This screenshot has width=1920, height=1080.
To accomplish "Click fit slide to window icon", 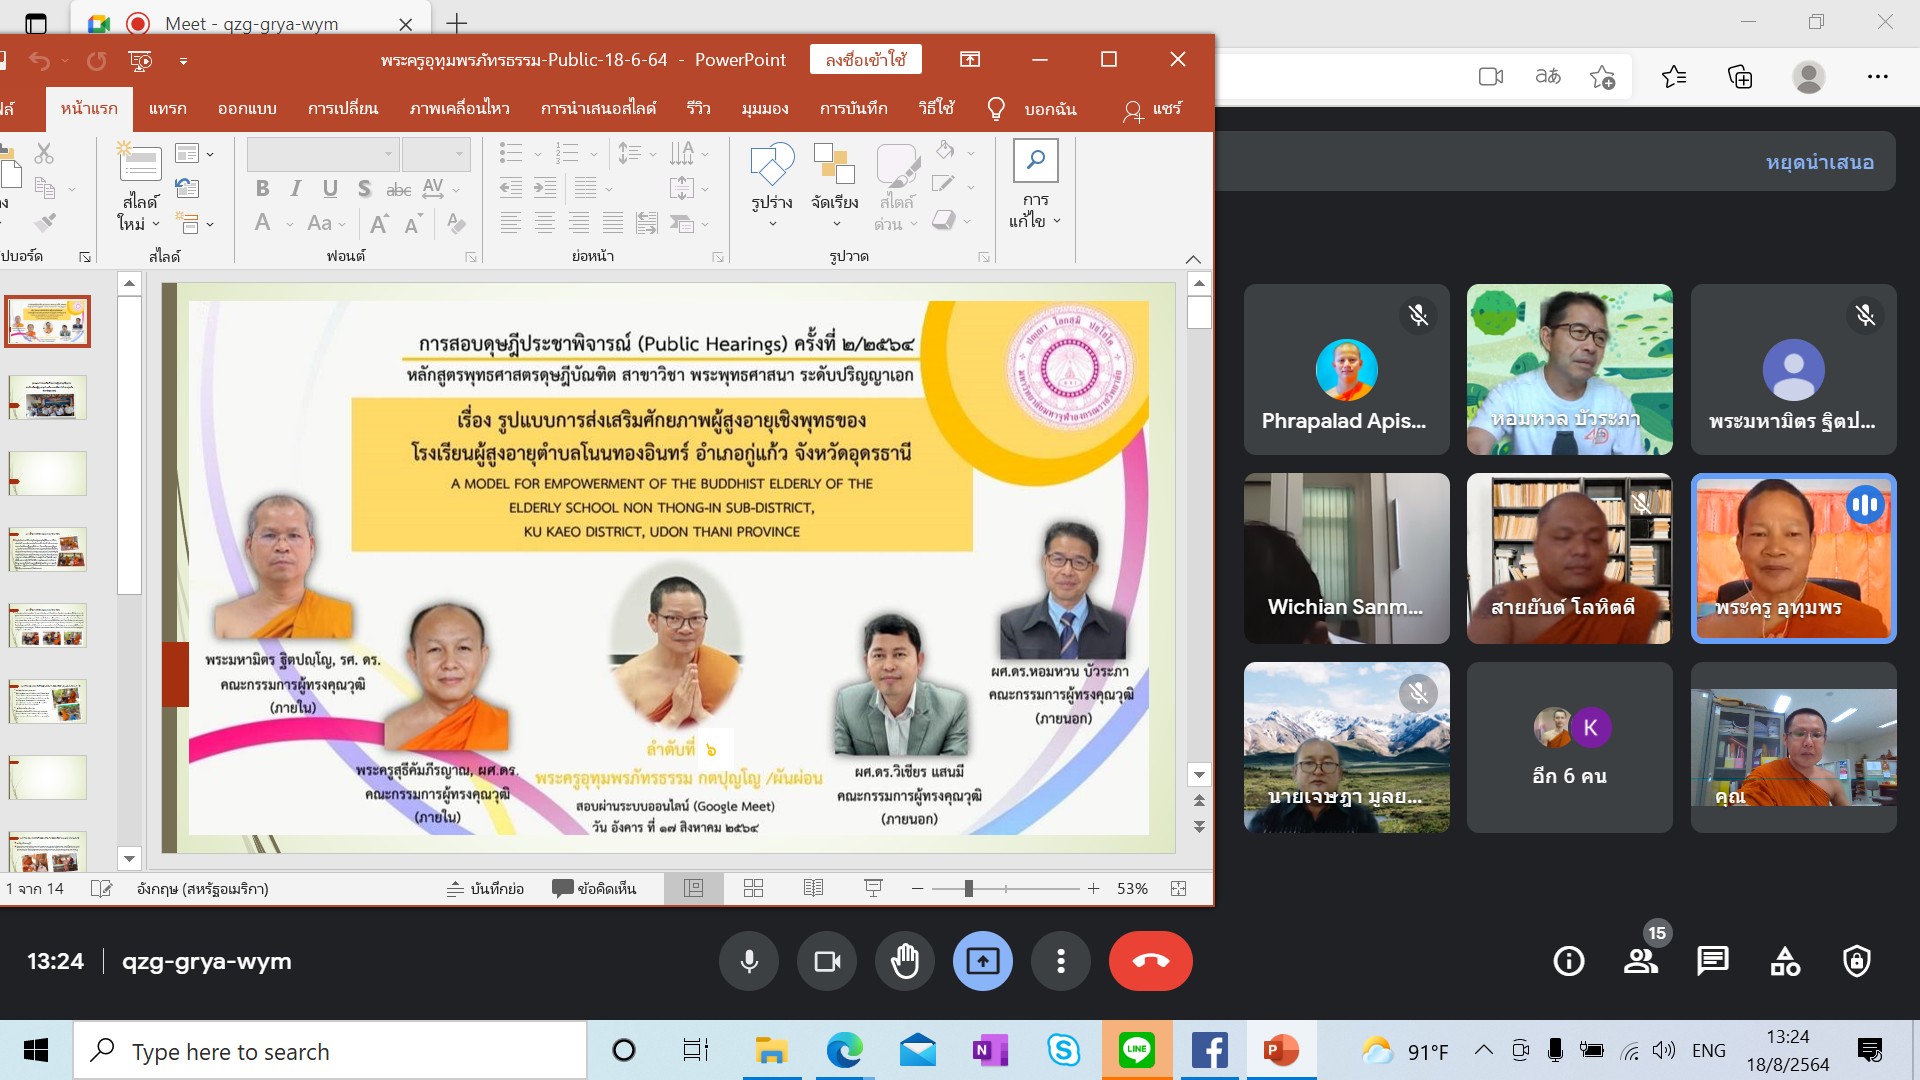I will [x=1179, y=888].
